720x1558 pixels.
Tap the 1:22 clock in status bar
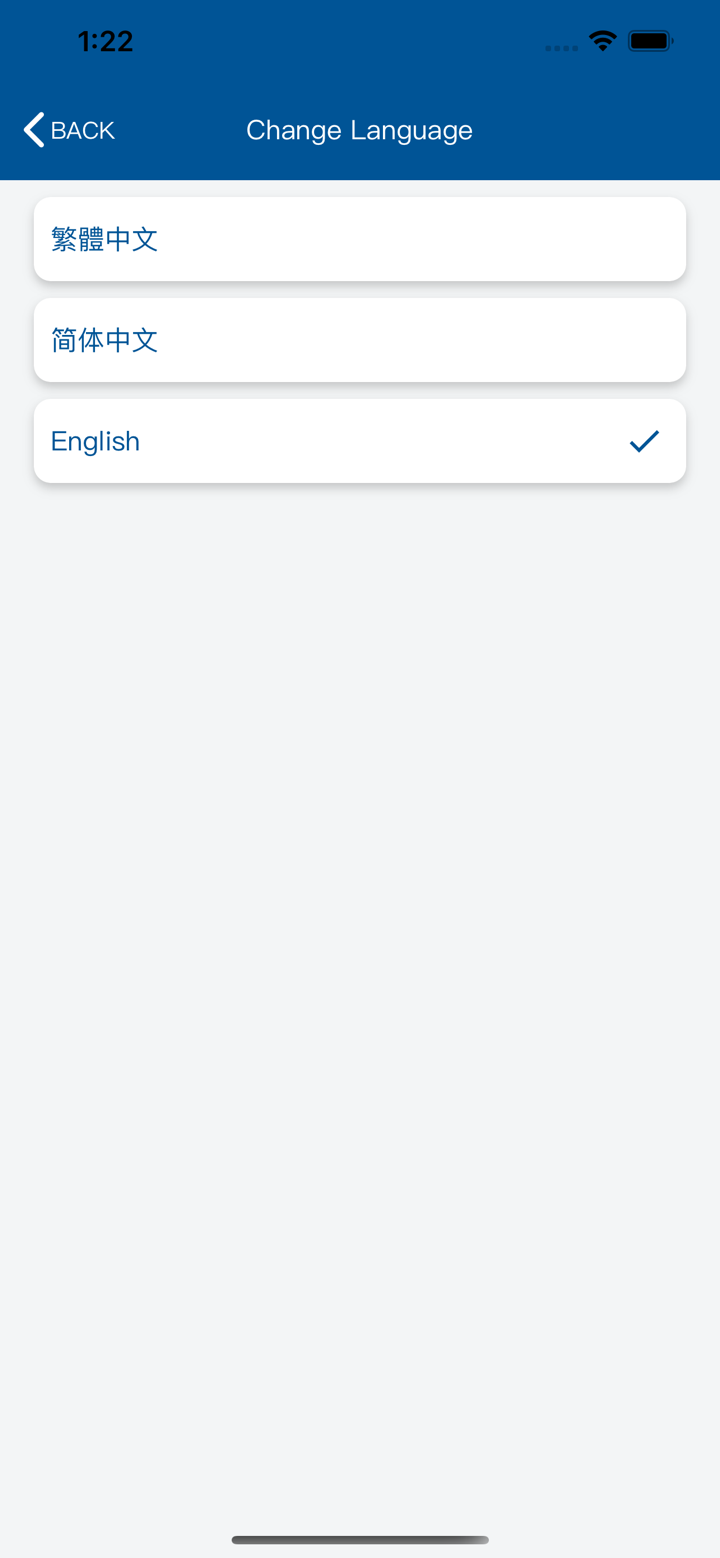(105, 41)
